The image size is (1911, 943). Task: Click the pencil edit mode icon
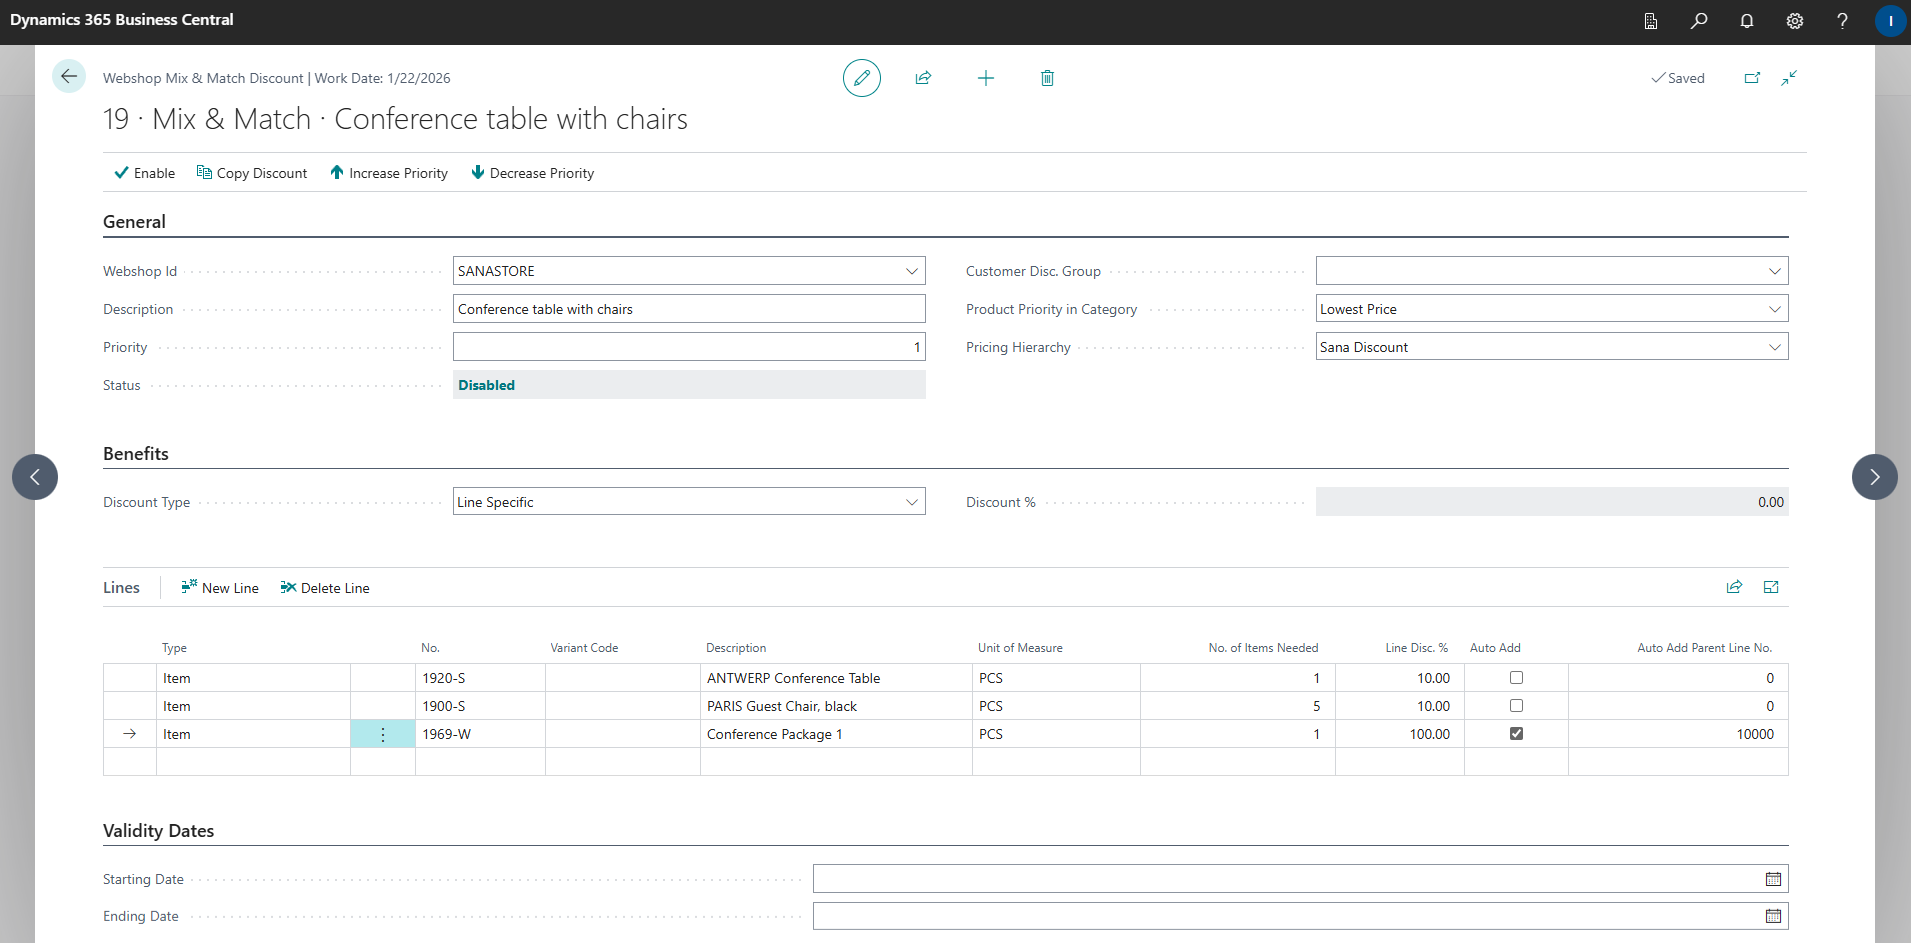click(862, 78)
